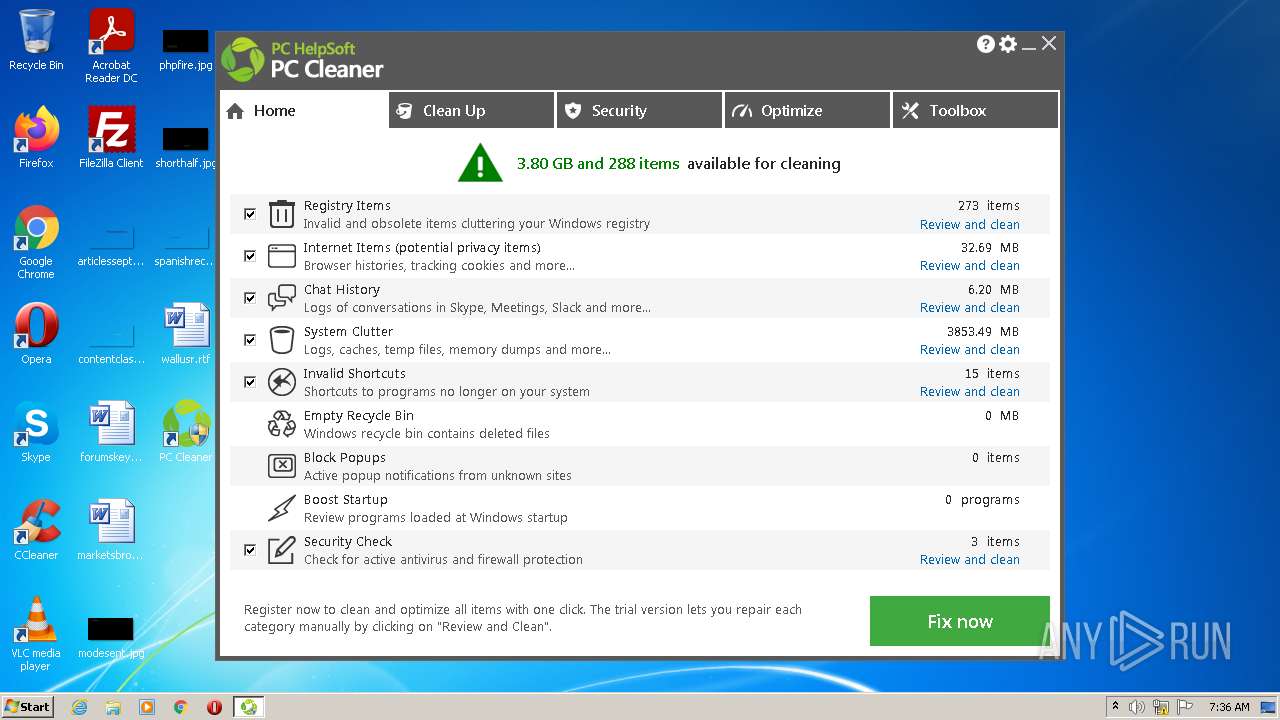Image resolution: width=1280 pixels, height=720 pixels.
Task: Open Windows Explorer folder in taskbar
Action: (x=113, y=707)
